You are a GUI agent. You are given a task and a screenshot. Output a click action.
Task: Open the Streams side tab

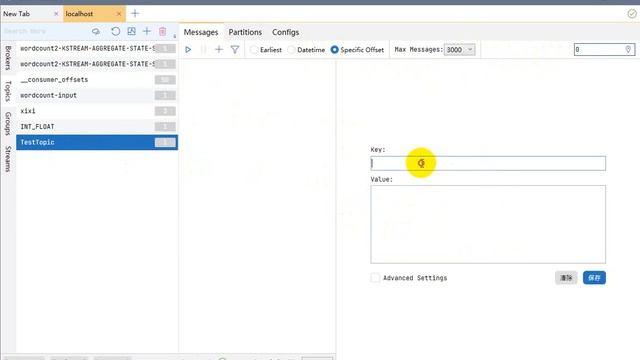click(8, 158)
